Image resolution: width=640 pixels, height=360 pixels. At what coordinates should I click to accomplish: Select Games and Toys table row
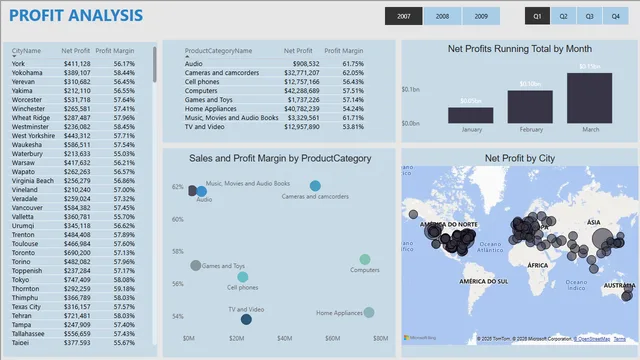pos(274,100)
